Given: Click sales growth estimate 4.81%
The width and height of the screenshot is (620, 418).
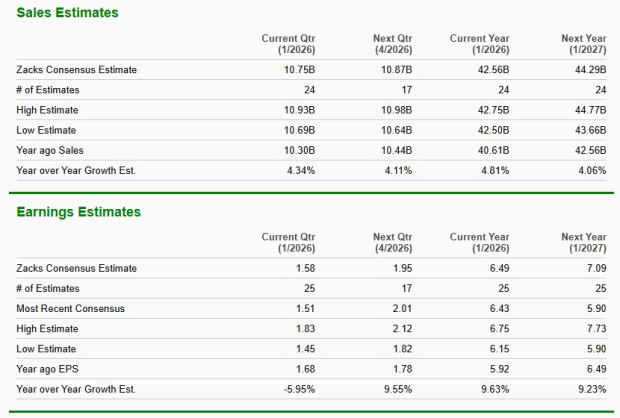Looking at the screenshot, I should [x=495, y=170].
